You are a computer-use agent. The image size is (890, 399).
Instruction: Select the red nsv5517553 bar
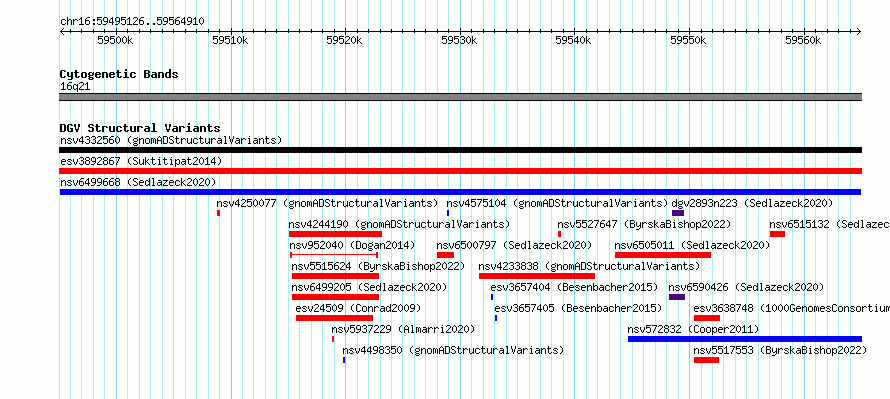pos(706,360)
